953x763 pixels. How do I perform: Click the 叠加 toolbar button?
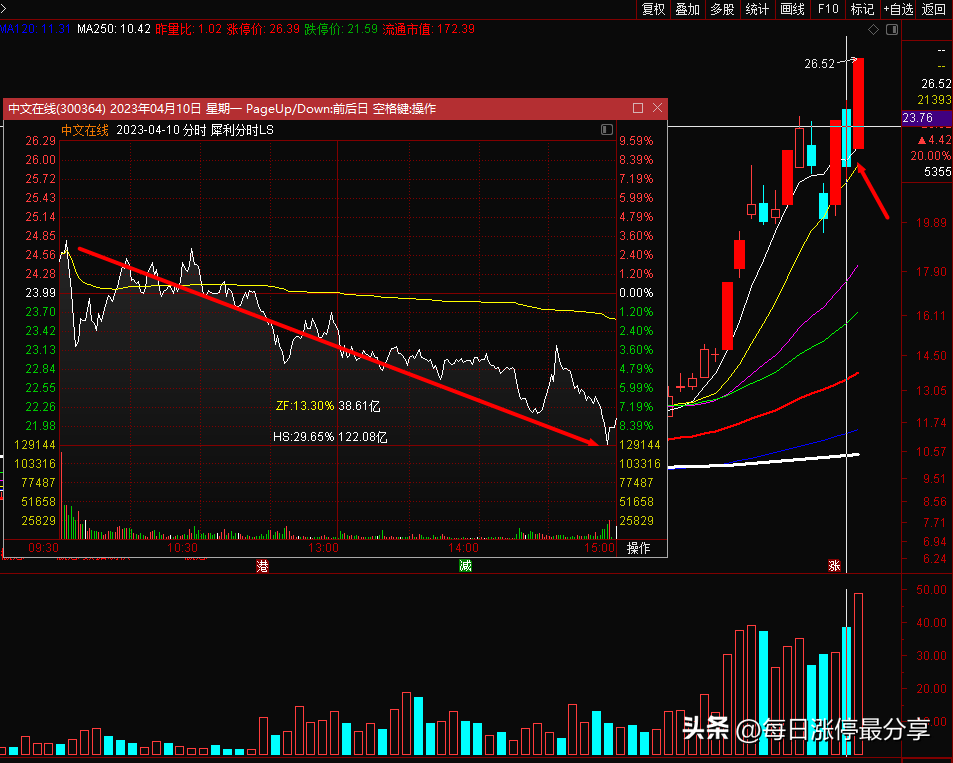[x=688, y=9]
